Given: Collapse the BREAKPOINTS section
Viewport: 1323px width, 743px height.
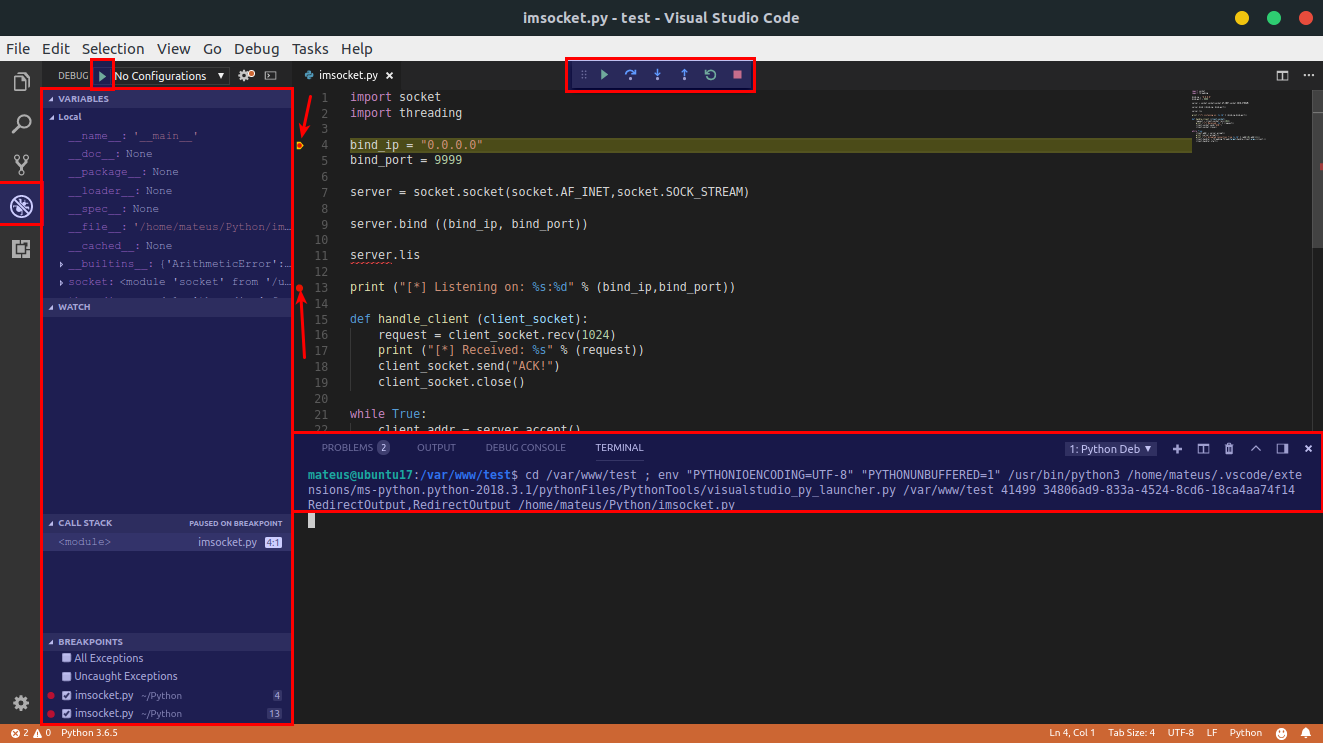Looking at the screenshot, I should (x=166, y=642).
